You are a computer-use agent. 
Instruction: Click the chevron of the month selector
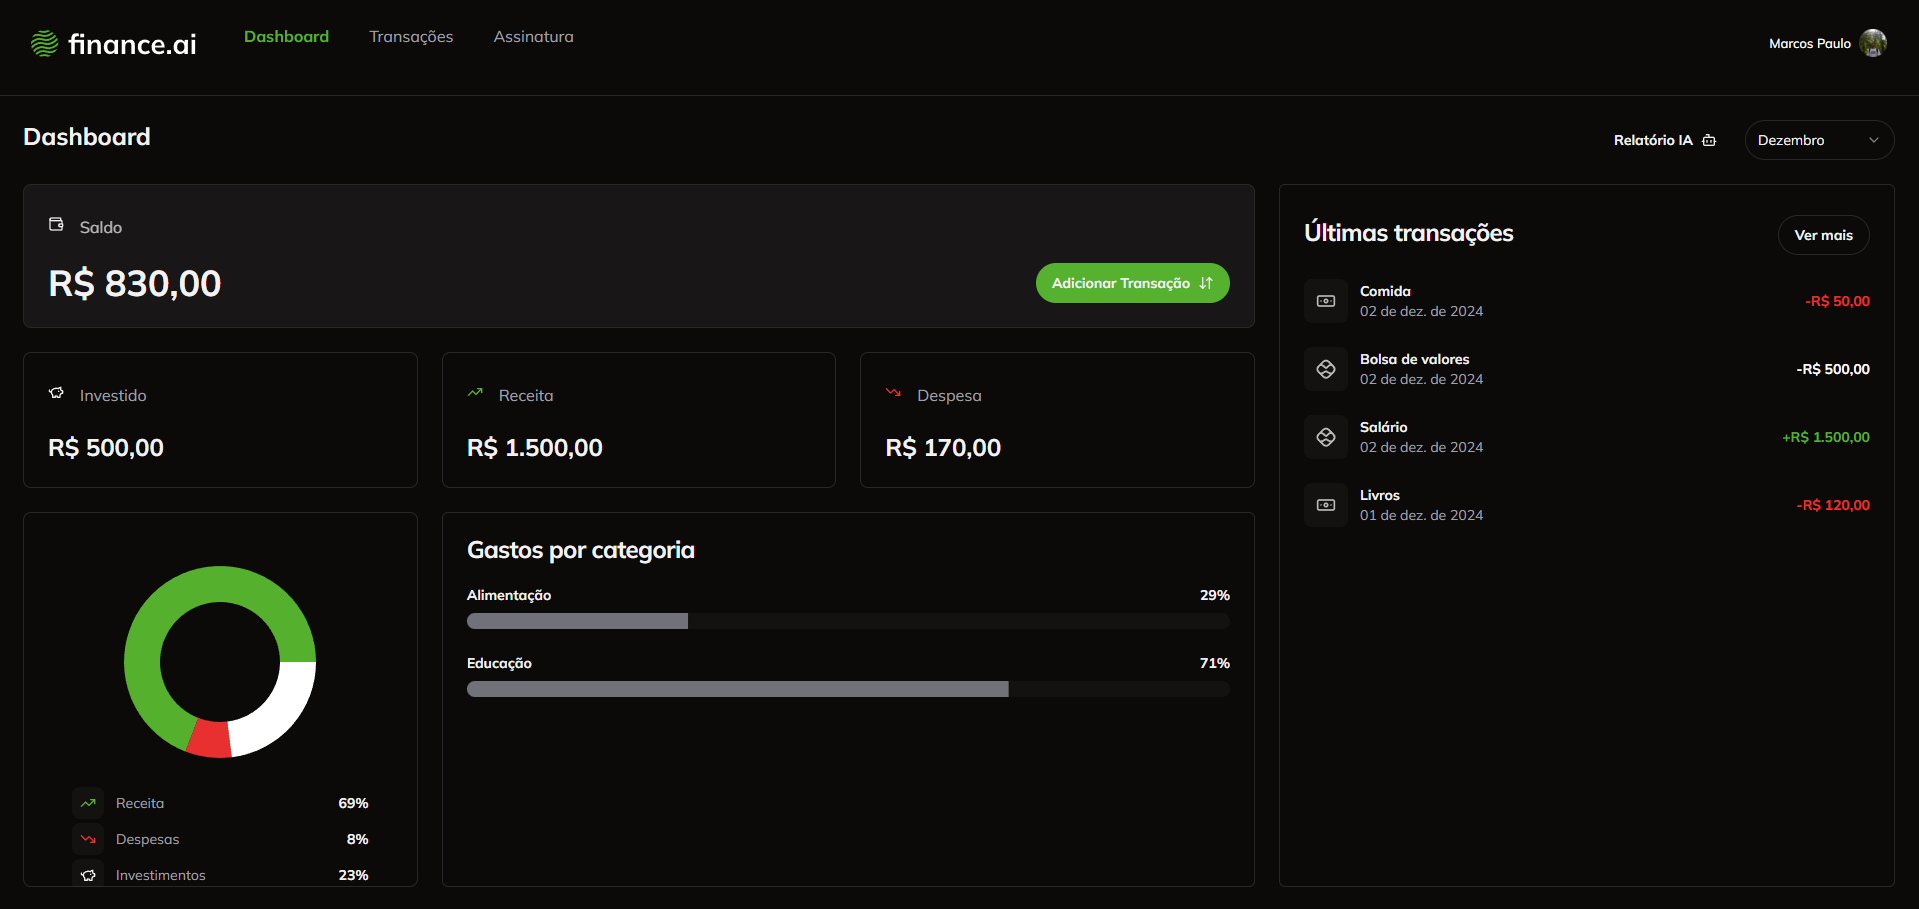pos(1874,140)
